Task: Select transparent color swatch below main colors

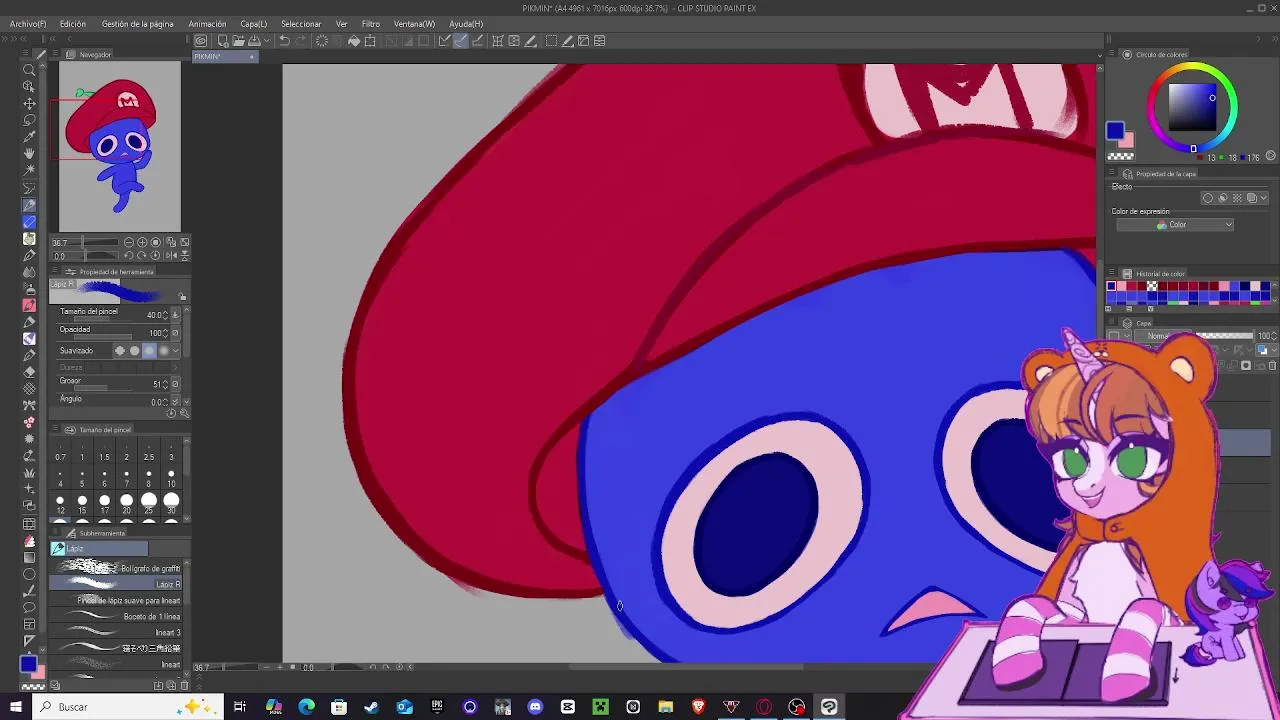Action: click(x=1121, y=156)
